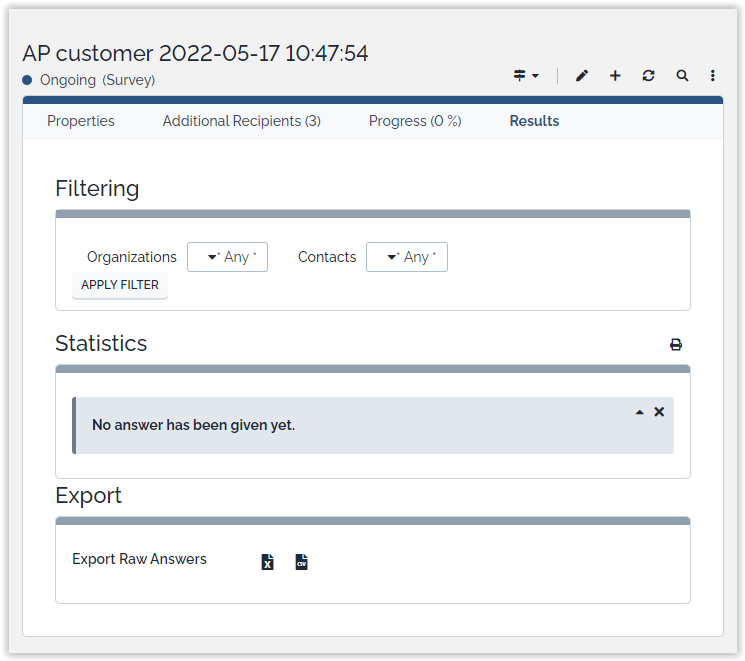Switch to the Properties tab
The width and height of the screenshot is (745, 661).
(81, 121)
